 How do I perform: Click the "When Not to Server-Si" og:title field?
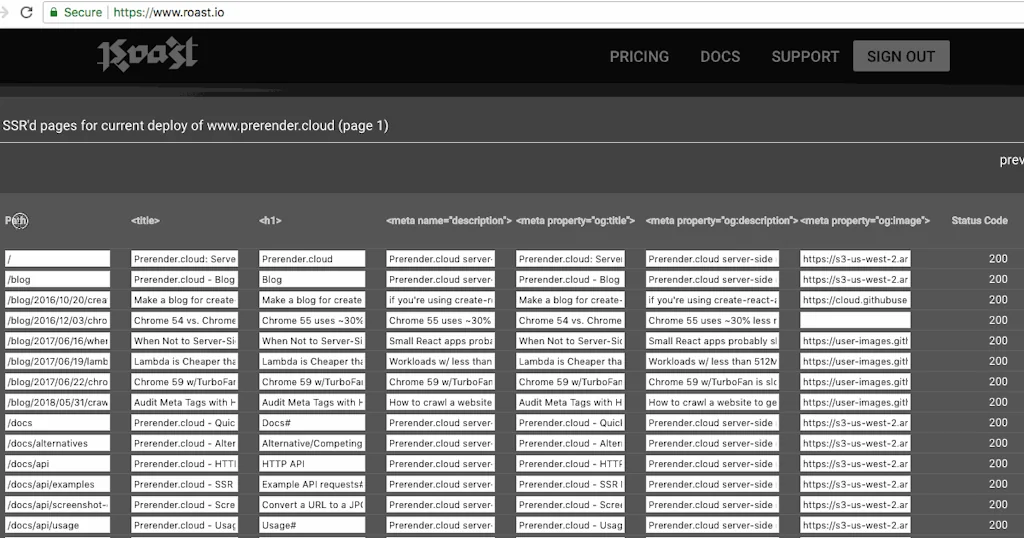570,341
